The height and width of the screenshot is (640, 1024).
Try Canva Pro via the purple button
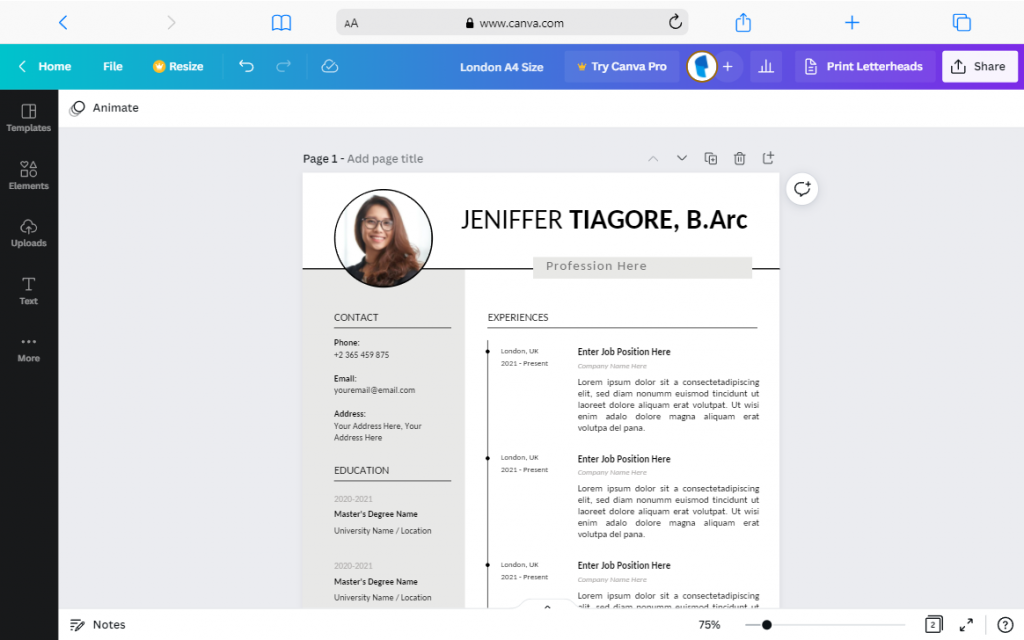(621, 66)
